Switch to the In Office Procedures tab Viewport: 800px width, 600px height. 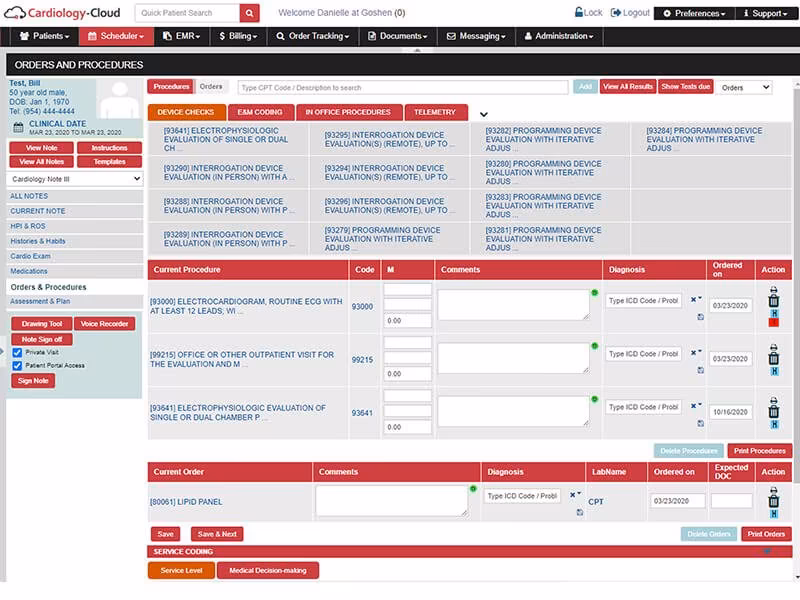point(348,112)
